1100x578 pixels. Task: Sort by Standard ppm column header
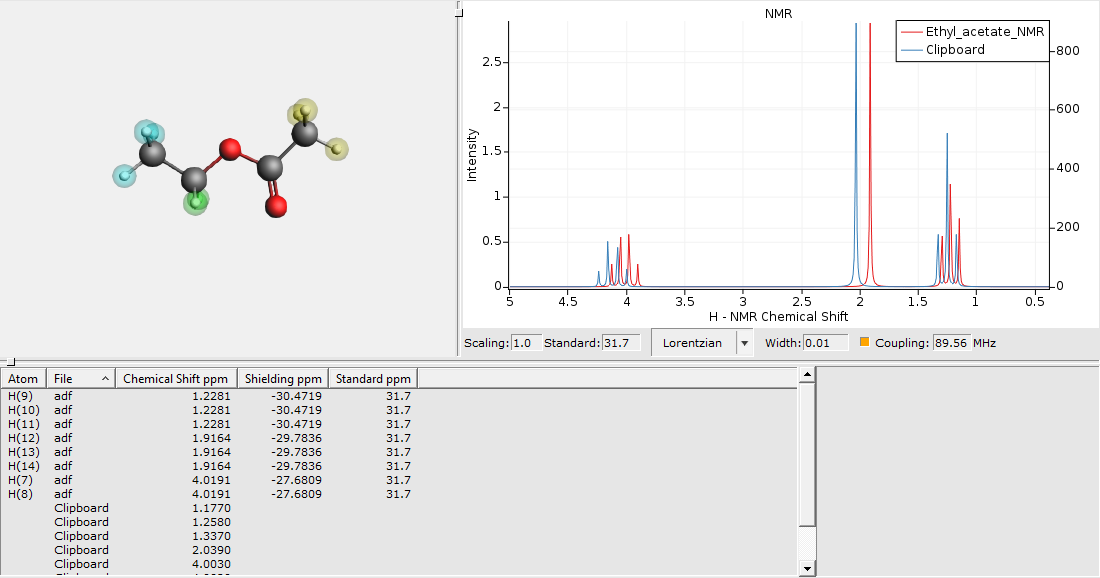[373, 379]
